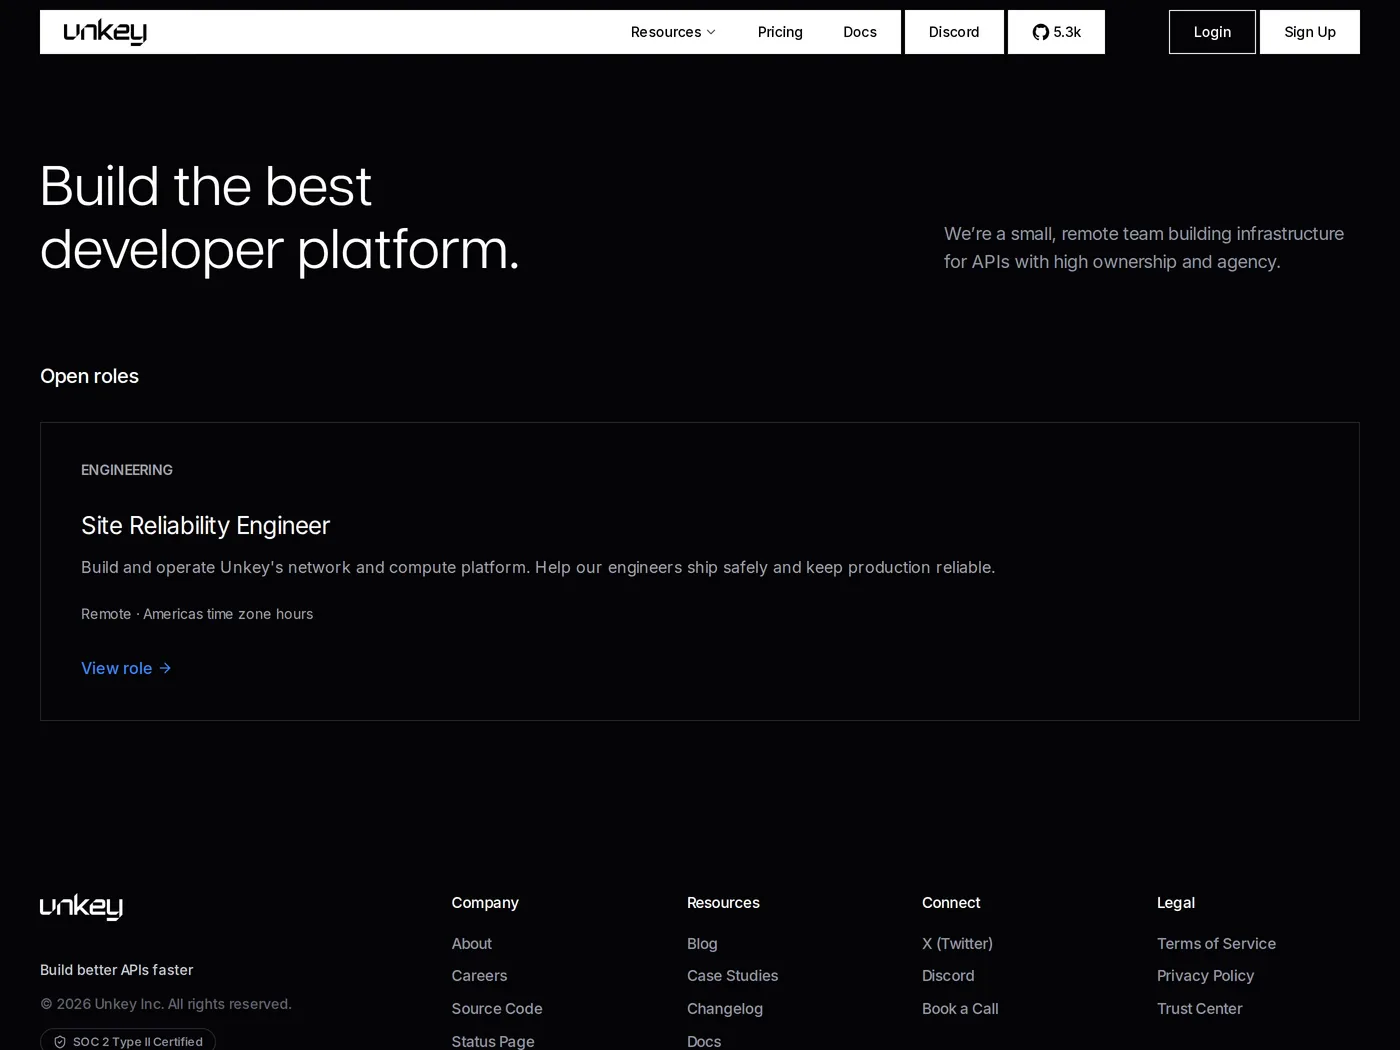Visit the Careers footer link

479,975
